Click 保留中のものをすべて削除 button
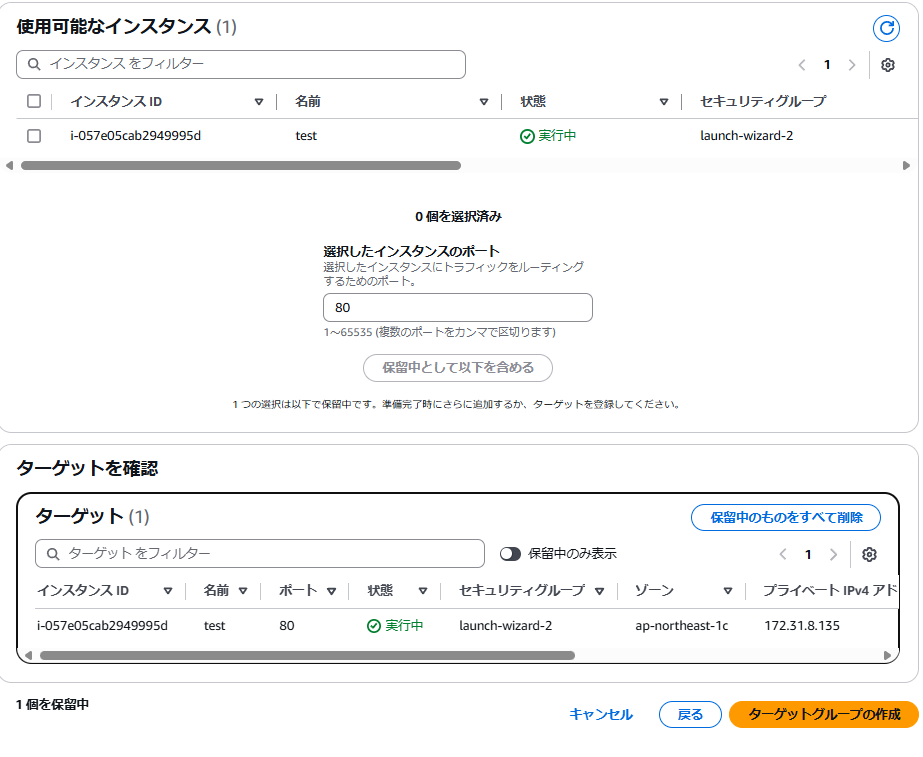The image size is (923, 757). (786, 517)
